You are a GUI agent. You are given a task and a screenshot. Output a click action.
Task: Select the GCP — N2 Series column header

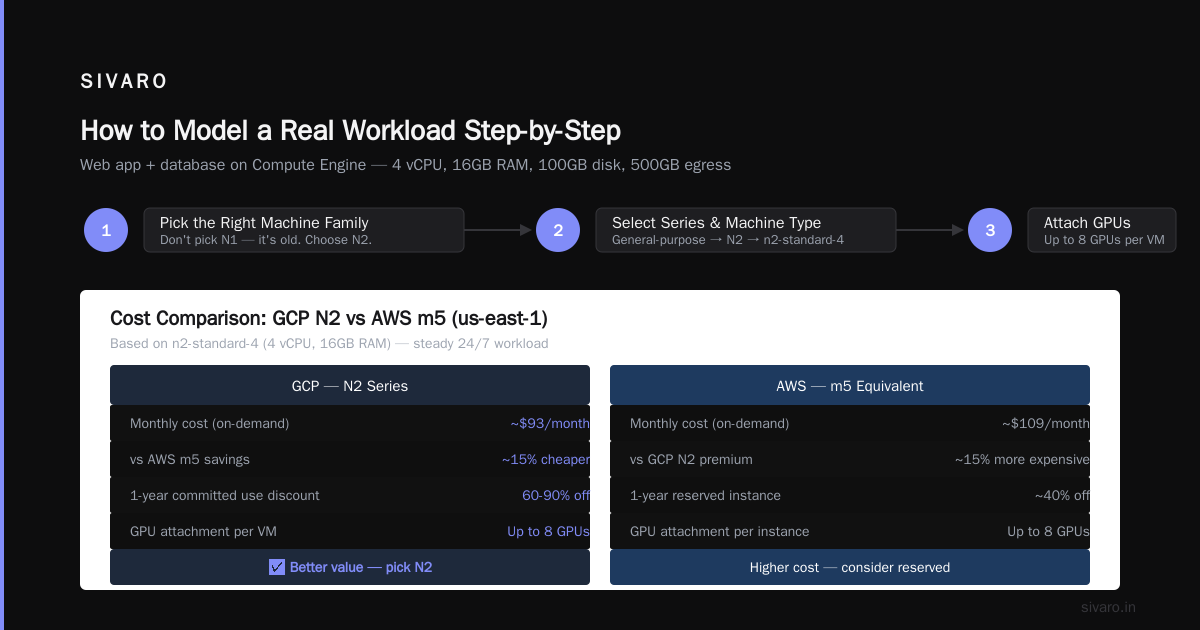pyautogui.click(x=350, y=385)
